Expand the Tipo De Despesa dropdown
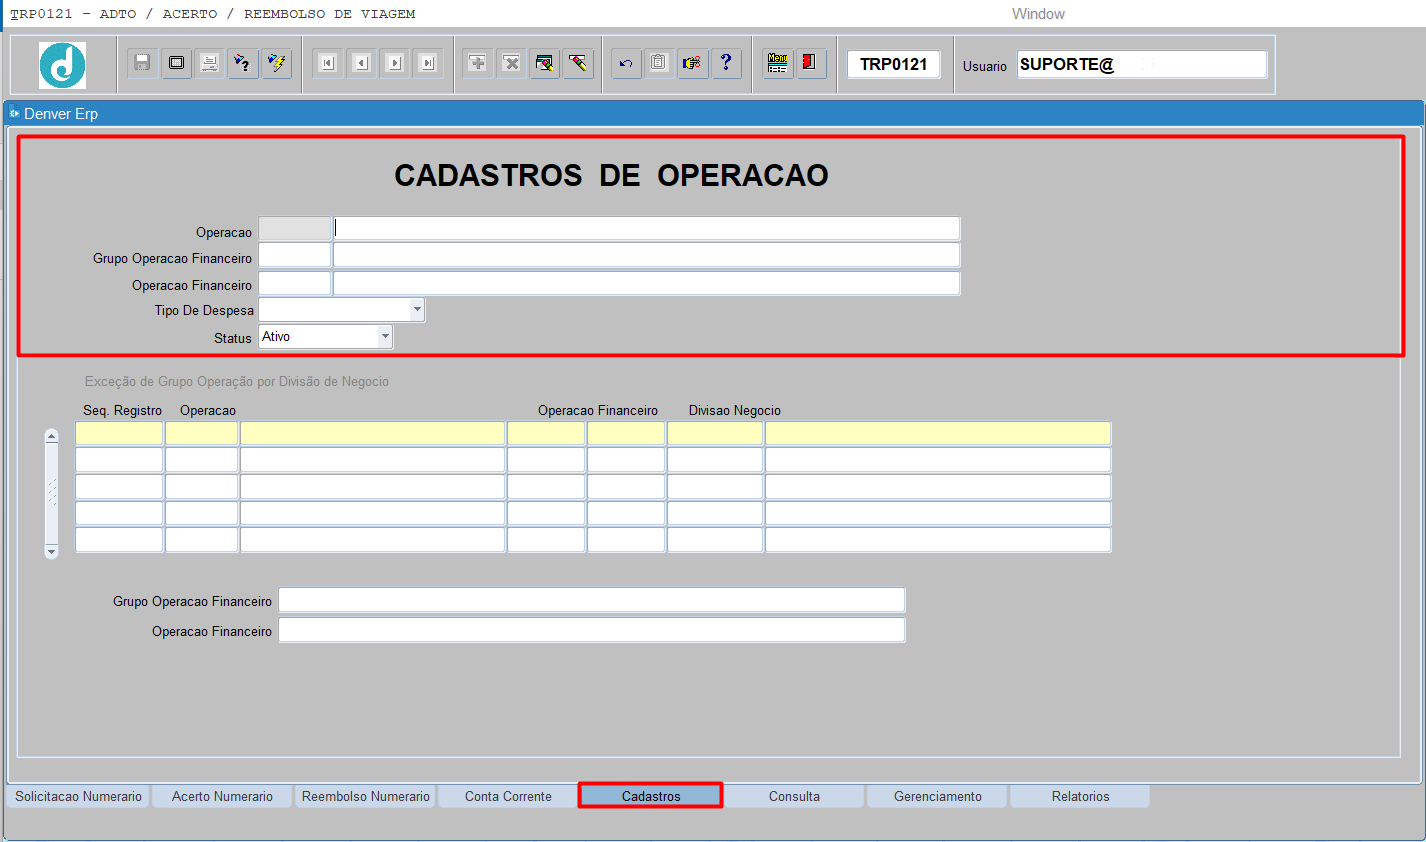1426x842 pixels. [x=417, y=310]
